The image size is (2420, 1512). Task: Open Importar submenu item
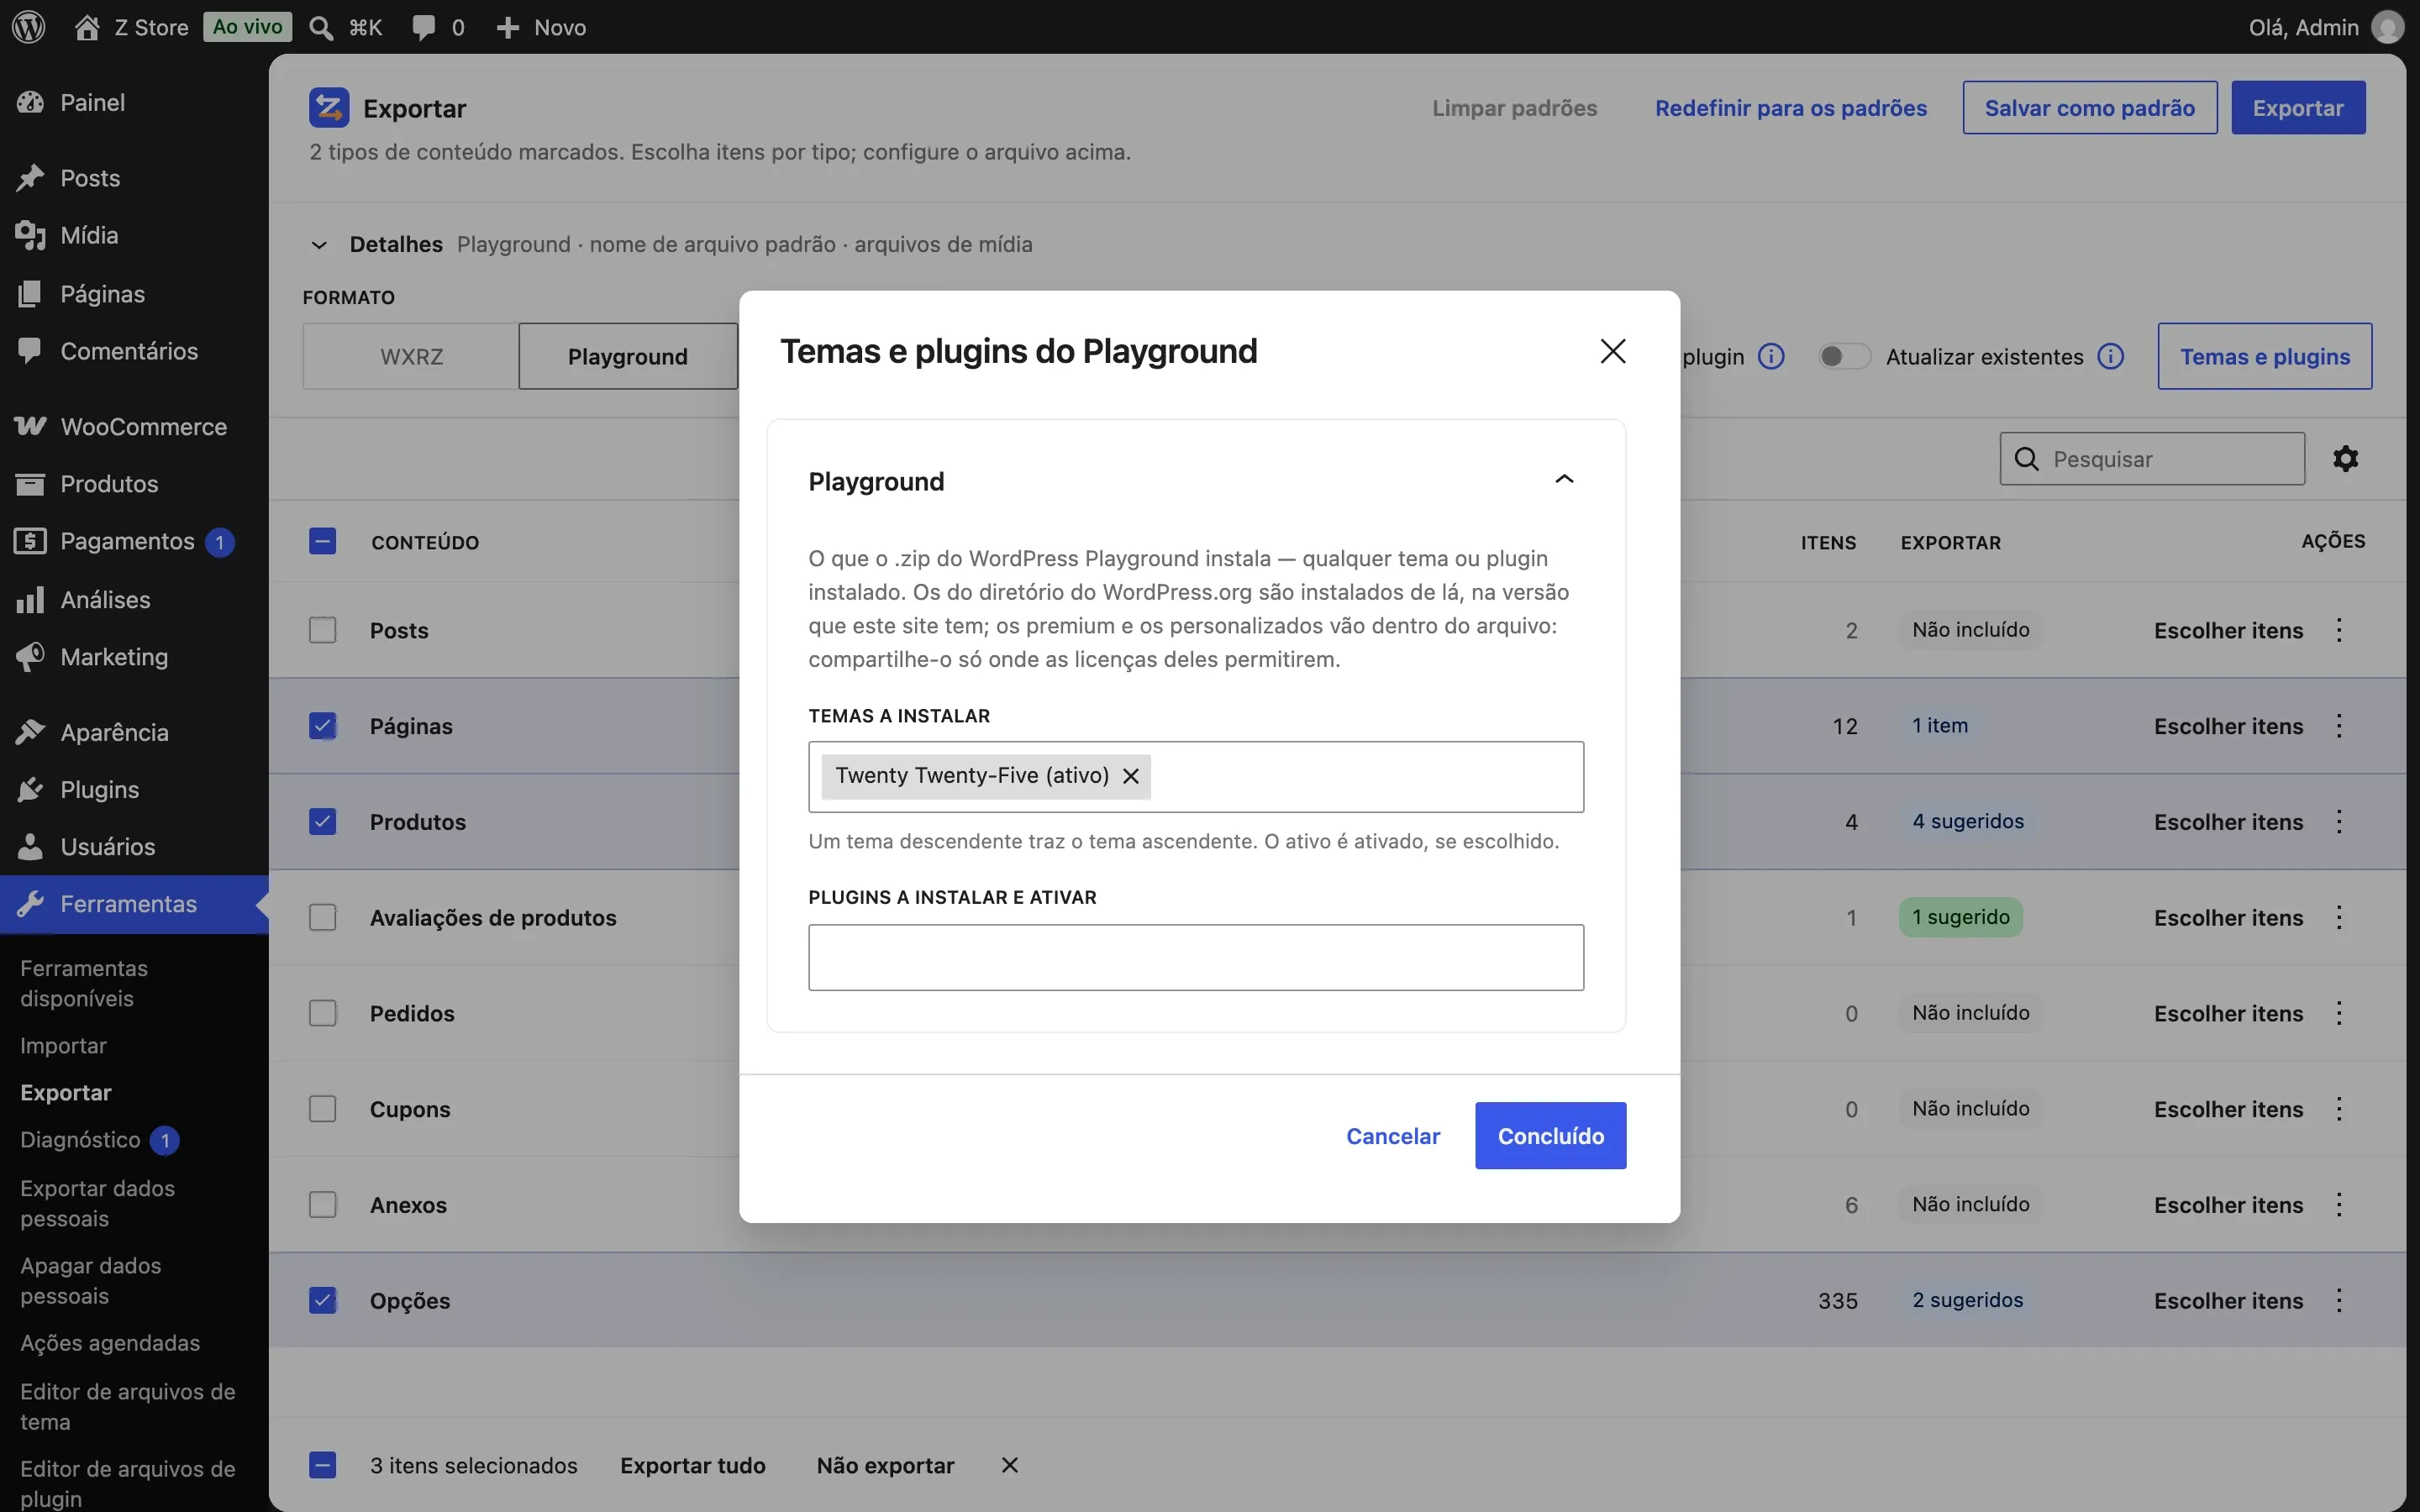(63, 1045)
